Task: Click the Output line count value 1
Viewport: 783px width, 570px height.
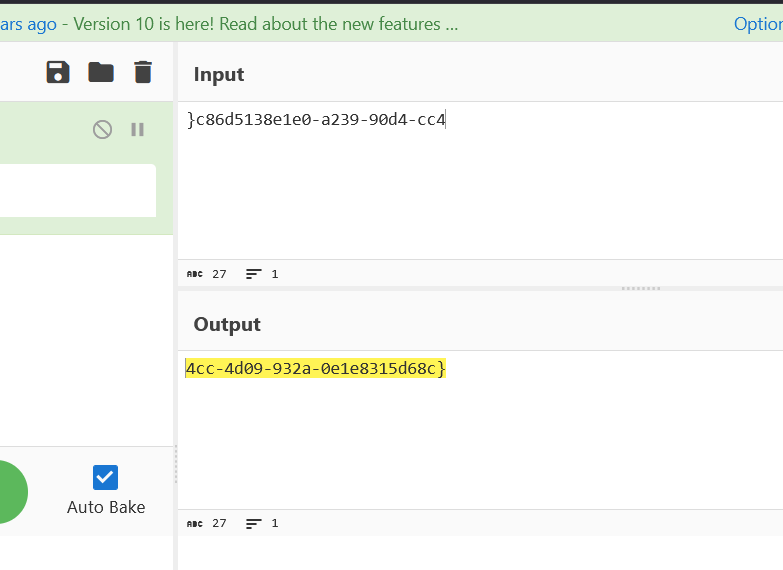Action: pos(275,523)
